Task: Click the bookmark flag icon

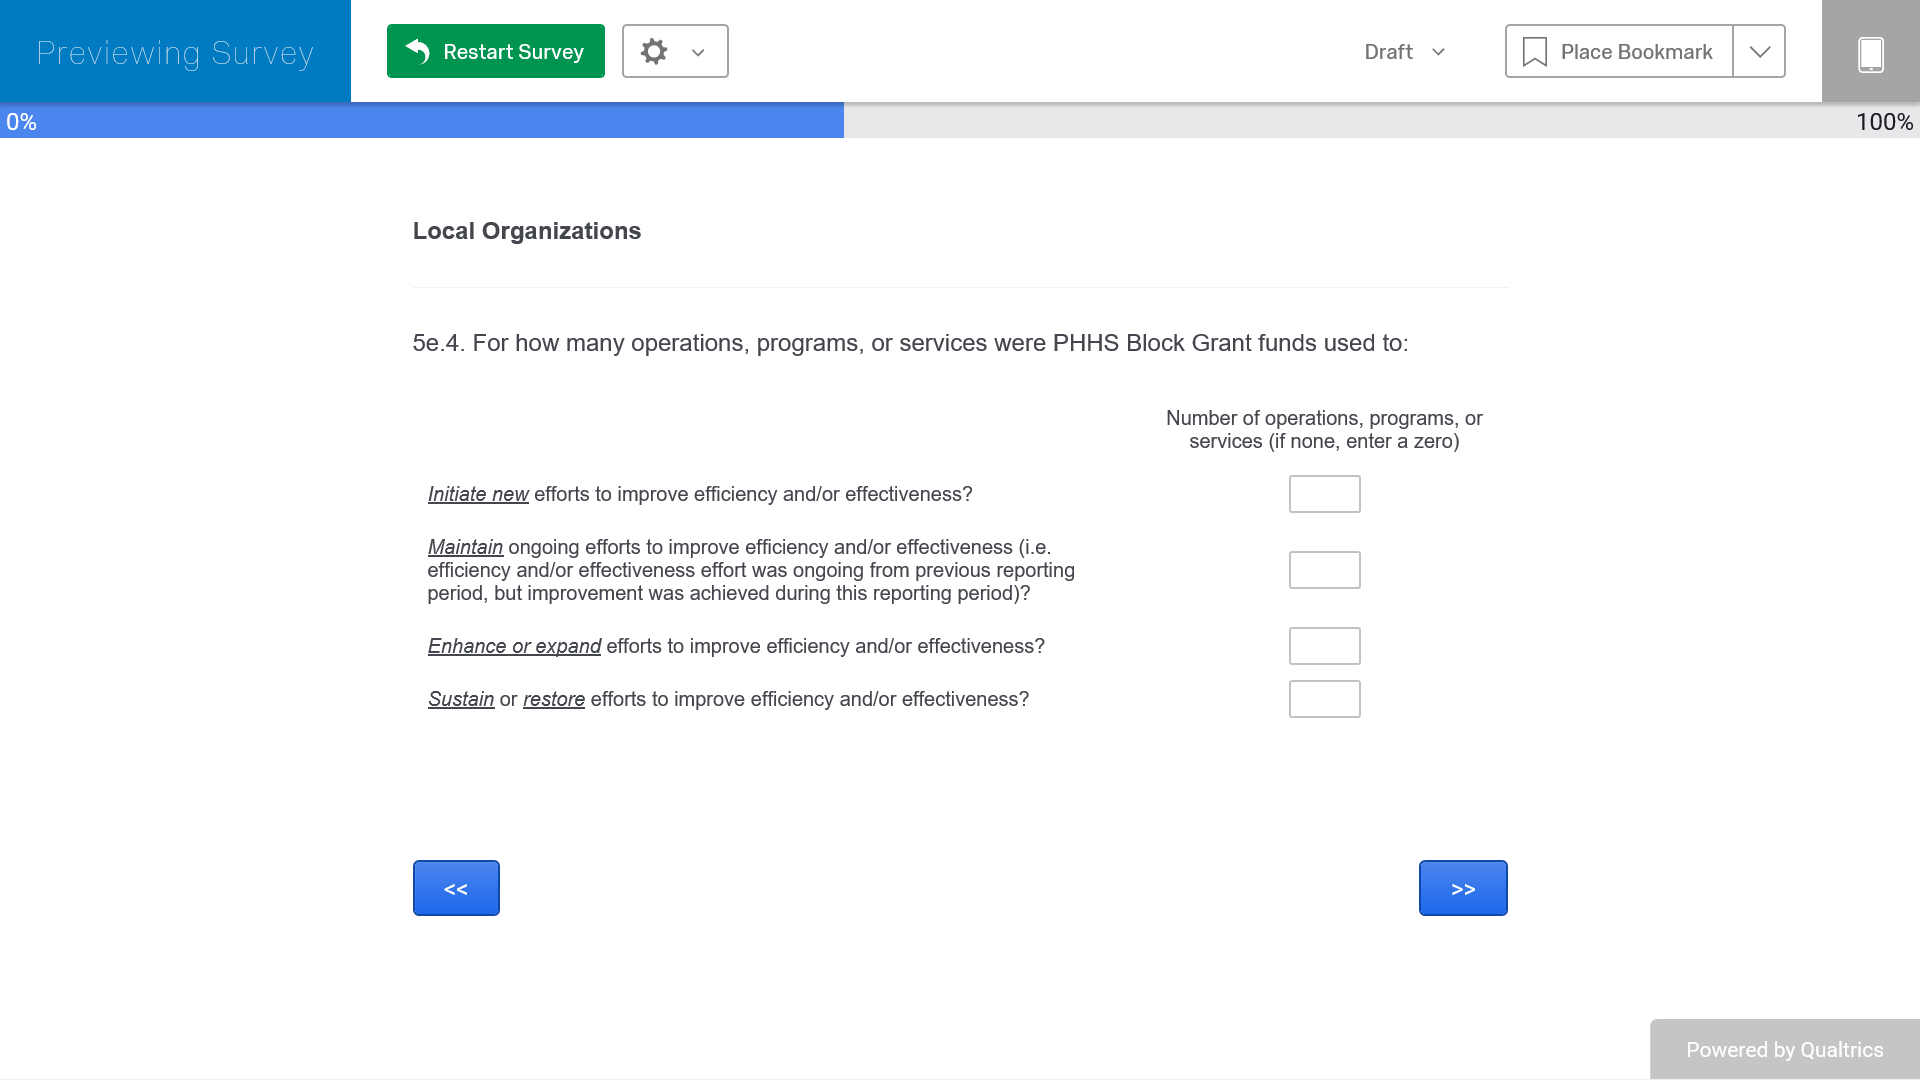Action: pos(1534,52)
